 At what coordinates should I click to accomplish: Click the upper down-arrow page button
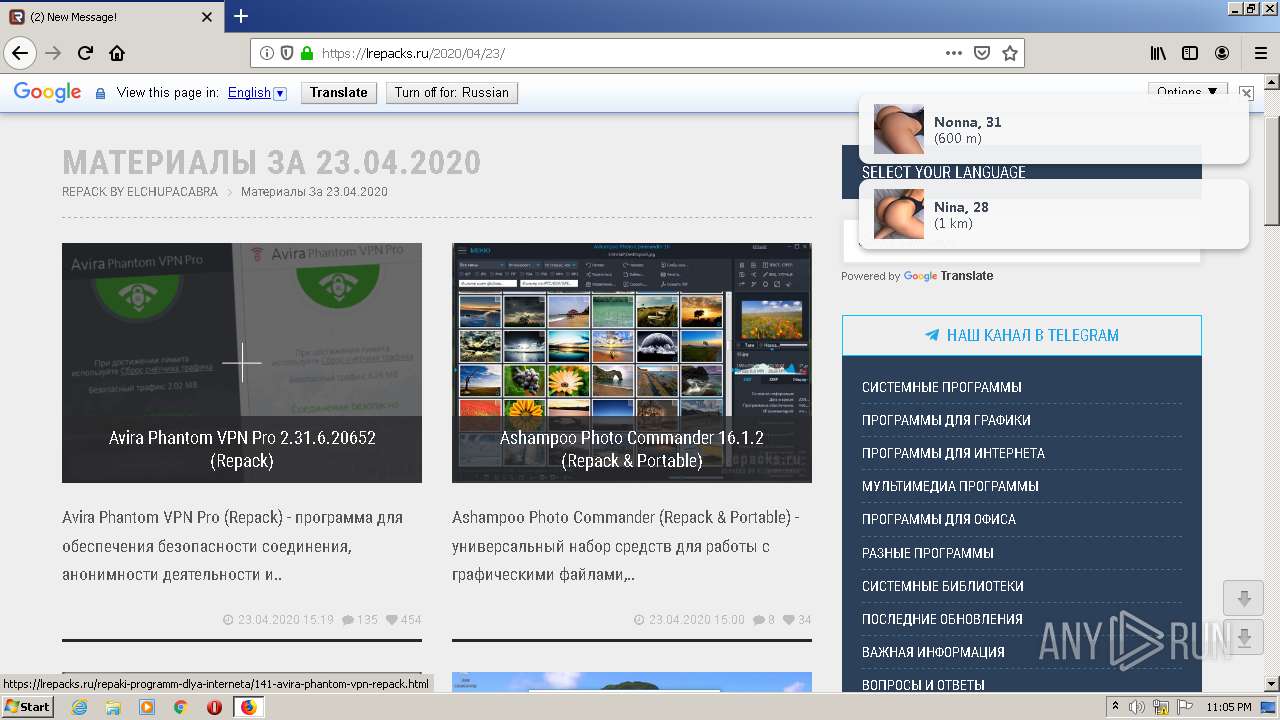pyautogui.click(x=1244, y=599)
